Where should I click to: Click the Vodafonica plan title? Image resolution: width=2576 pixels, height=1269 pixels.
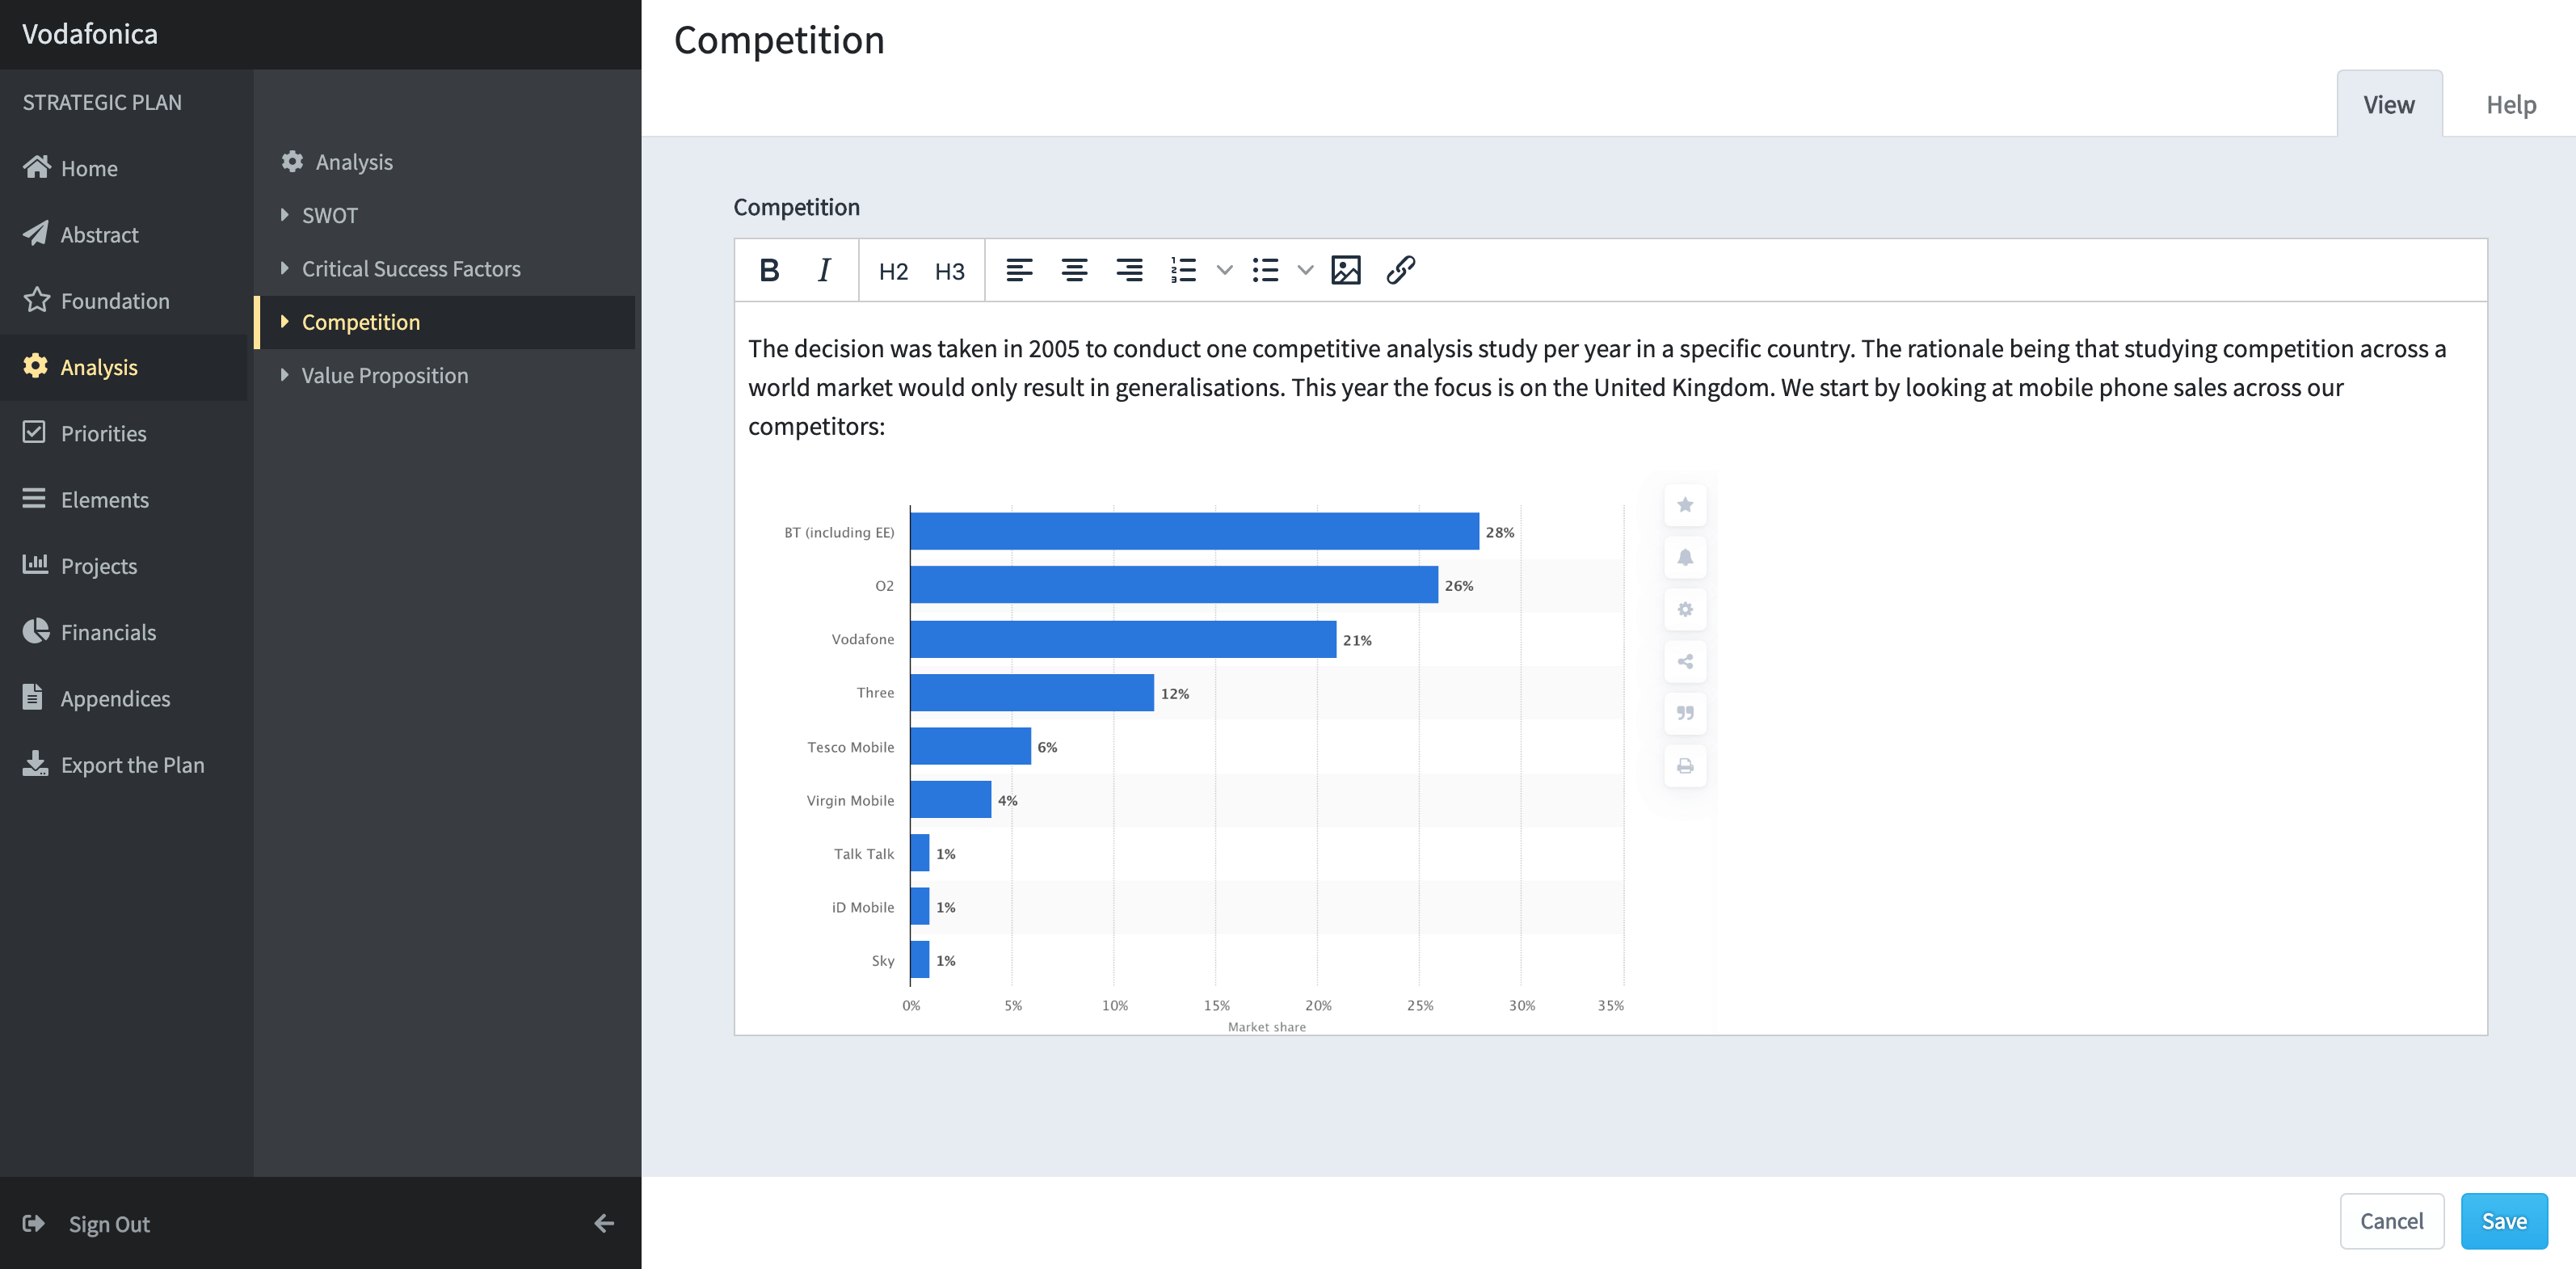90,34
